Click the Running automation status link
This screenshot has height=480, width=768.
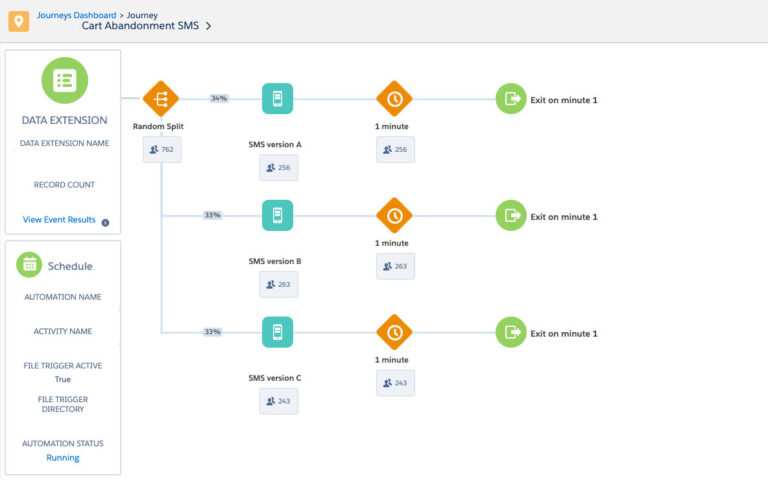(x=63, y=458)
